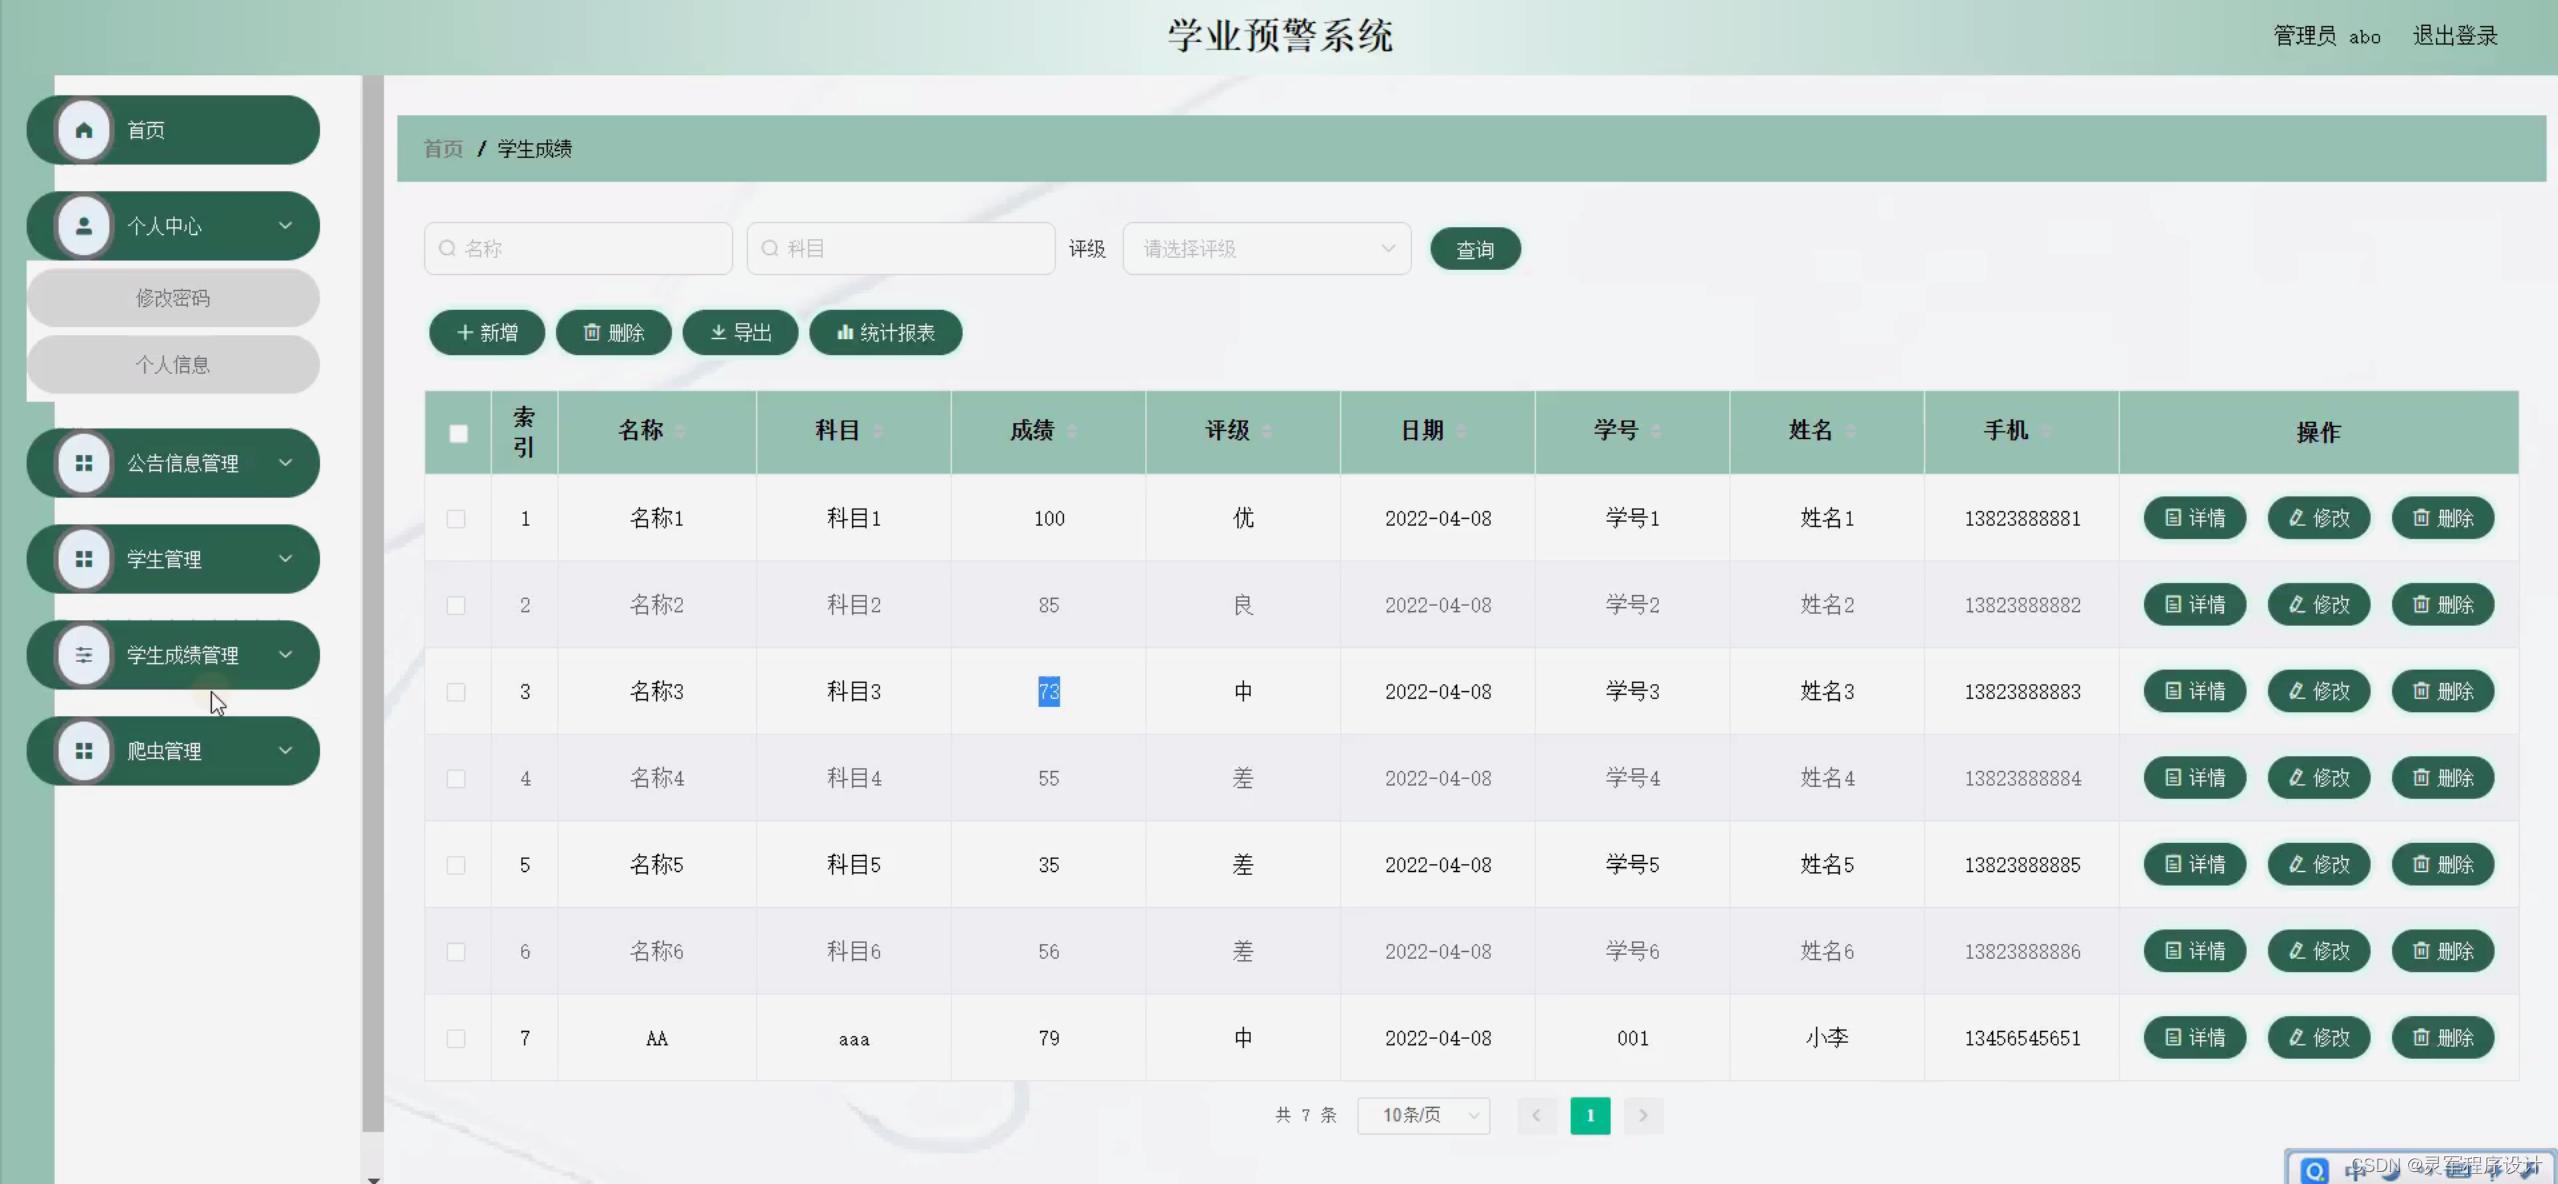Click the 学生管理 sidebar icon
This screenshot has width=2558, height=1184.
(x=83, y=559)
